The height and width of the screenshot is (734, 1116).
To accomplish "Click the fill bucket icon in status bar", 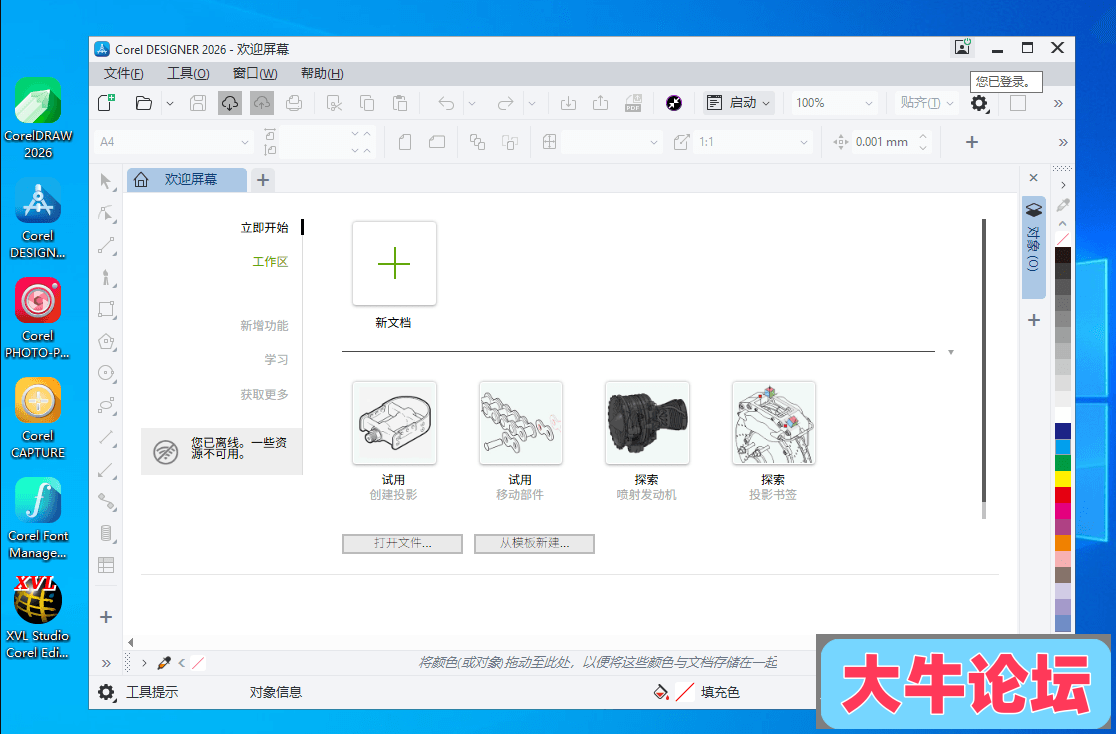I will 661,692.
